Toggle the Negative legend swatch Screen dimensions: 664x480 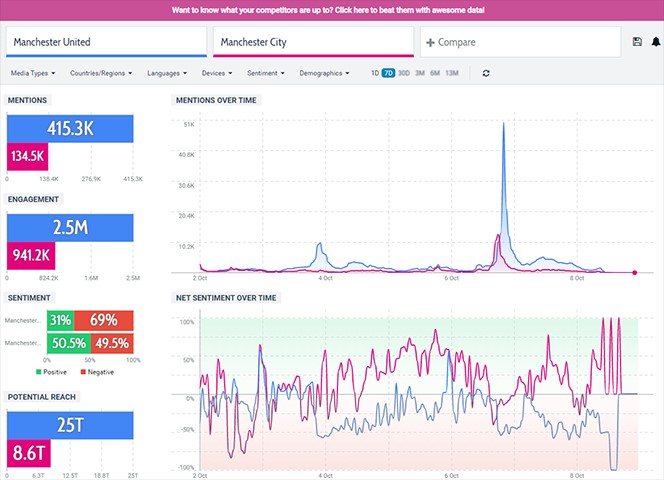(83, 372)
